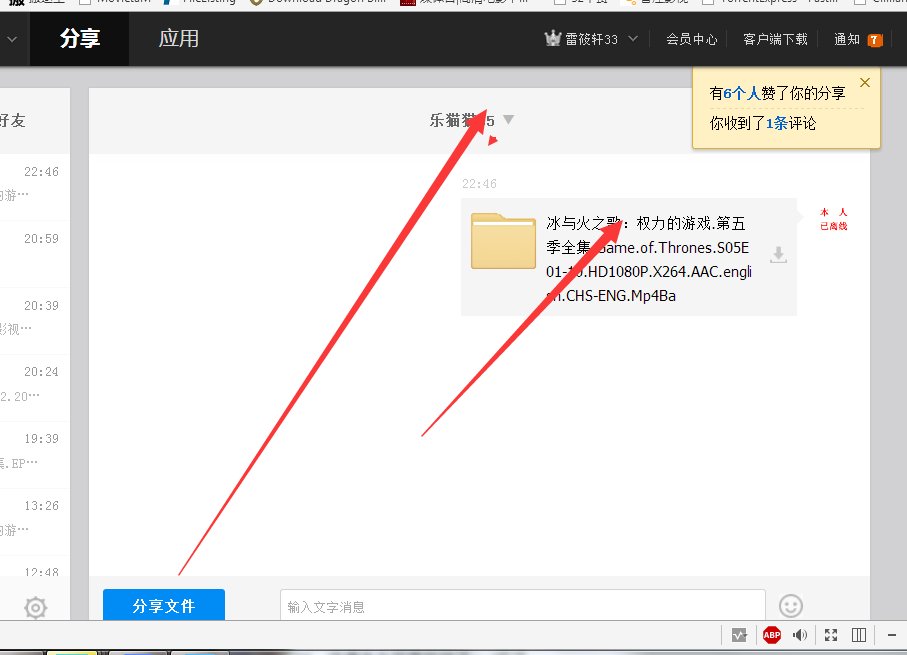The image size is (907, 655).
Task: Open the network speed indicator in the status bar
Action: (x=741, y=634)
